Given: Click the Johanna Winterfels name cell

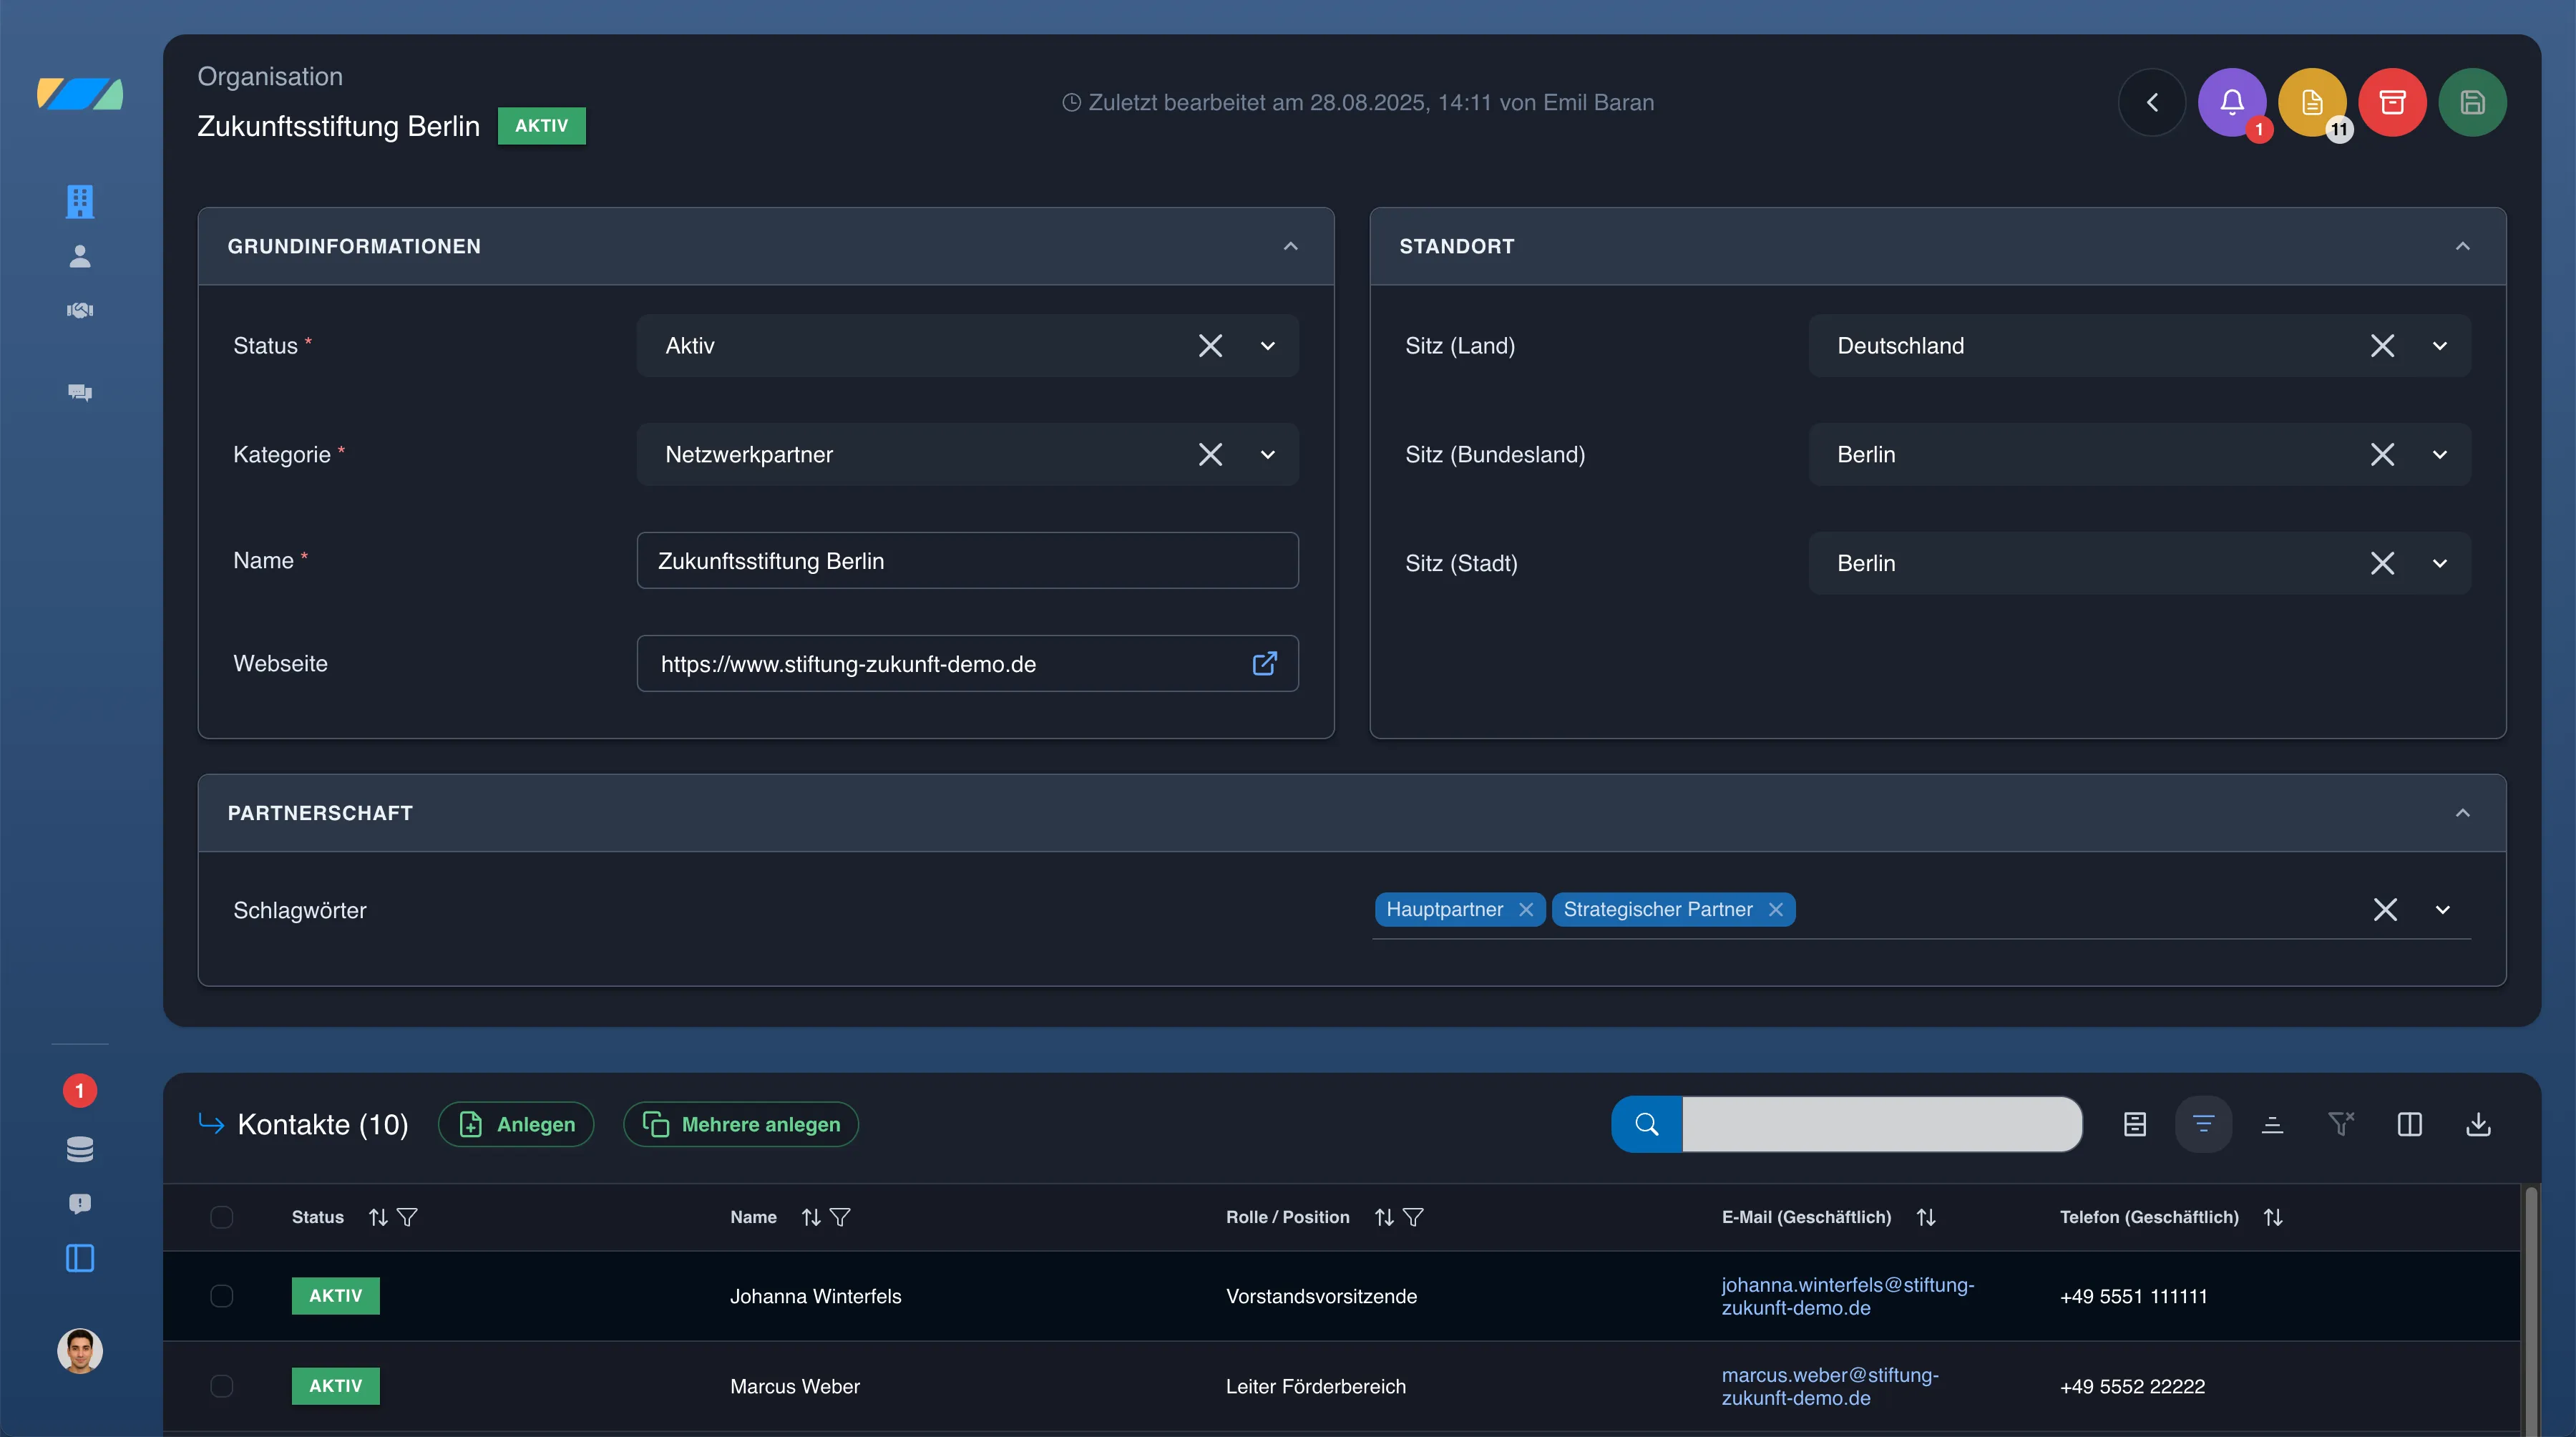Looking at the screenshot, I should 815,1296.
